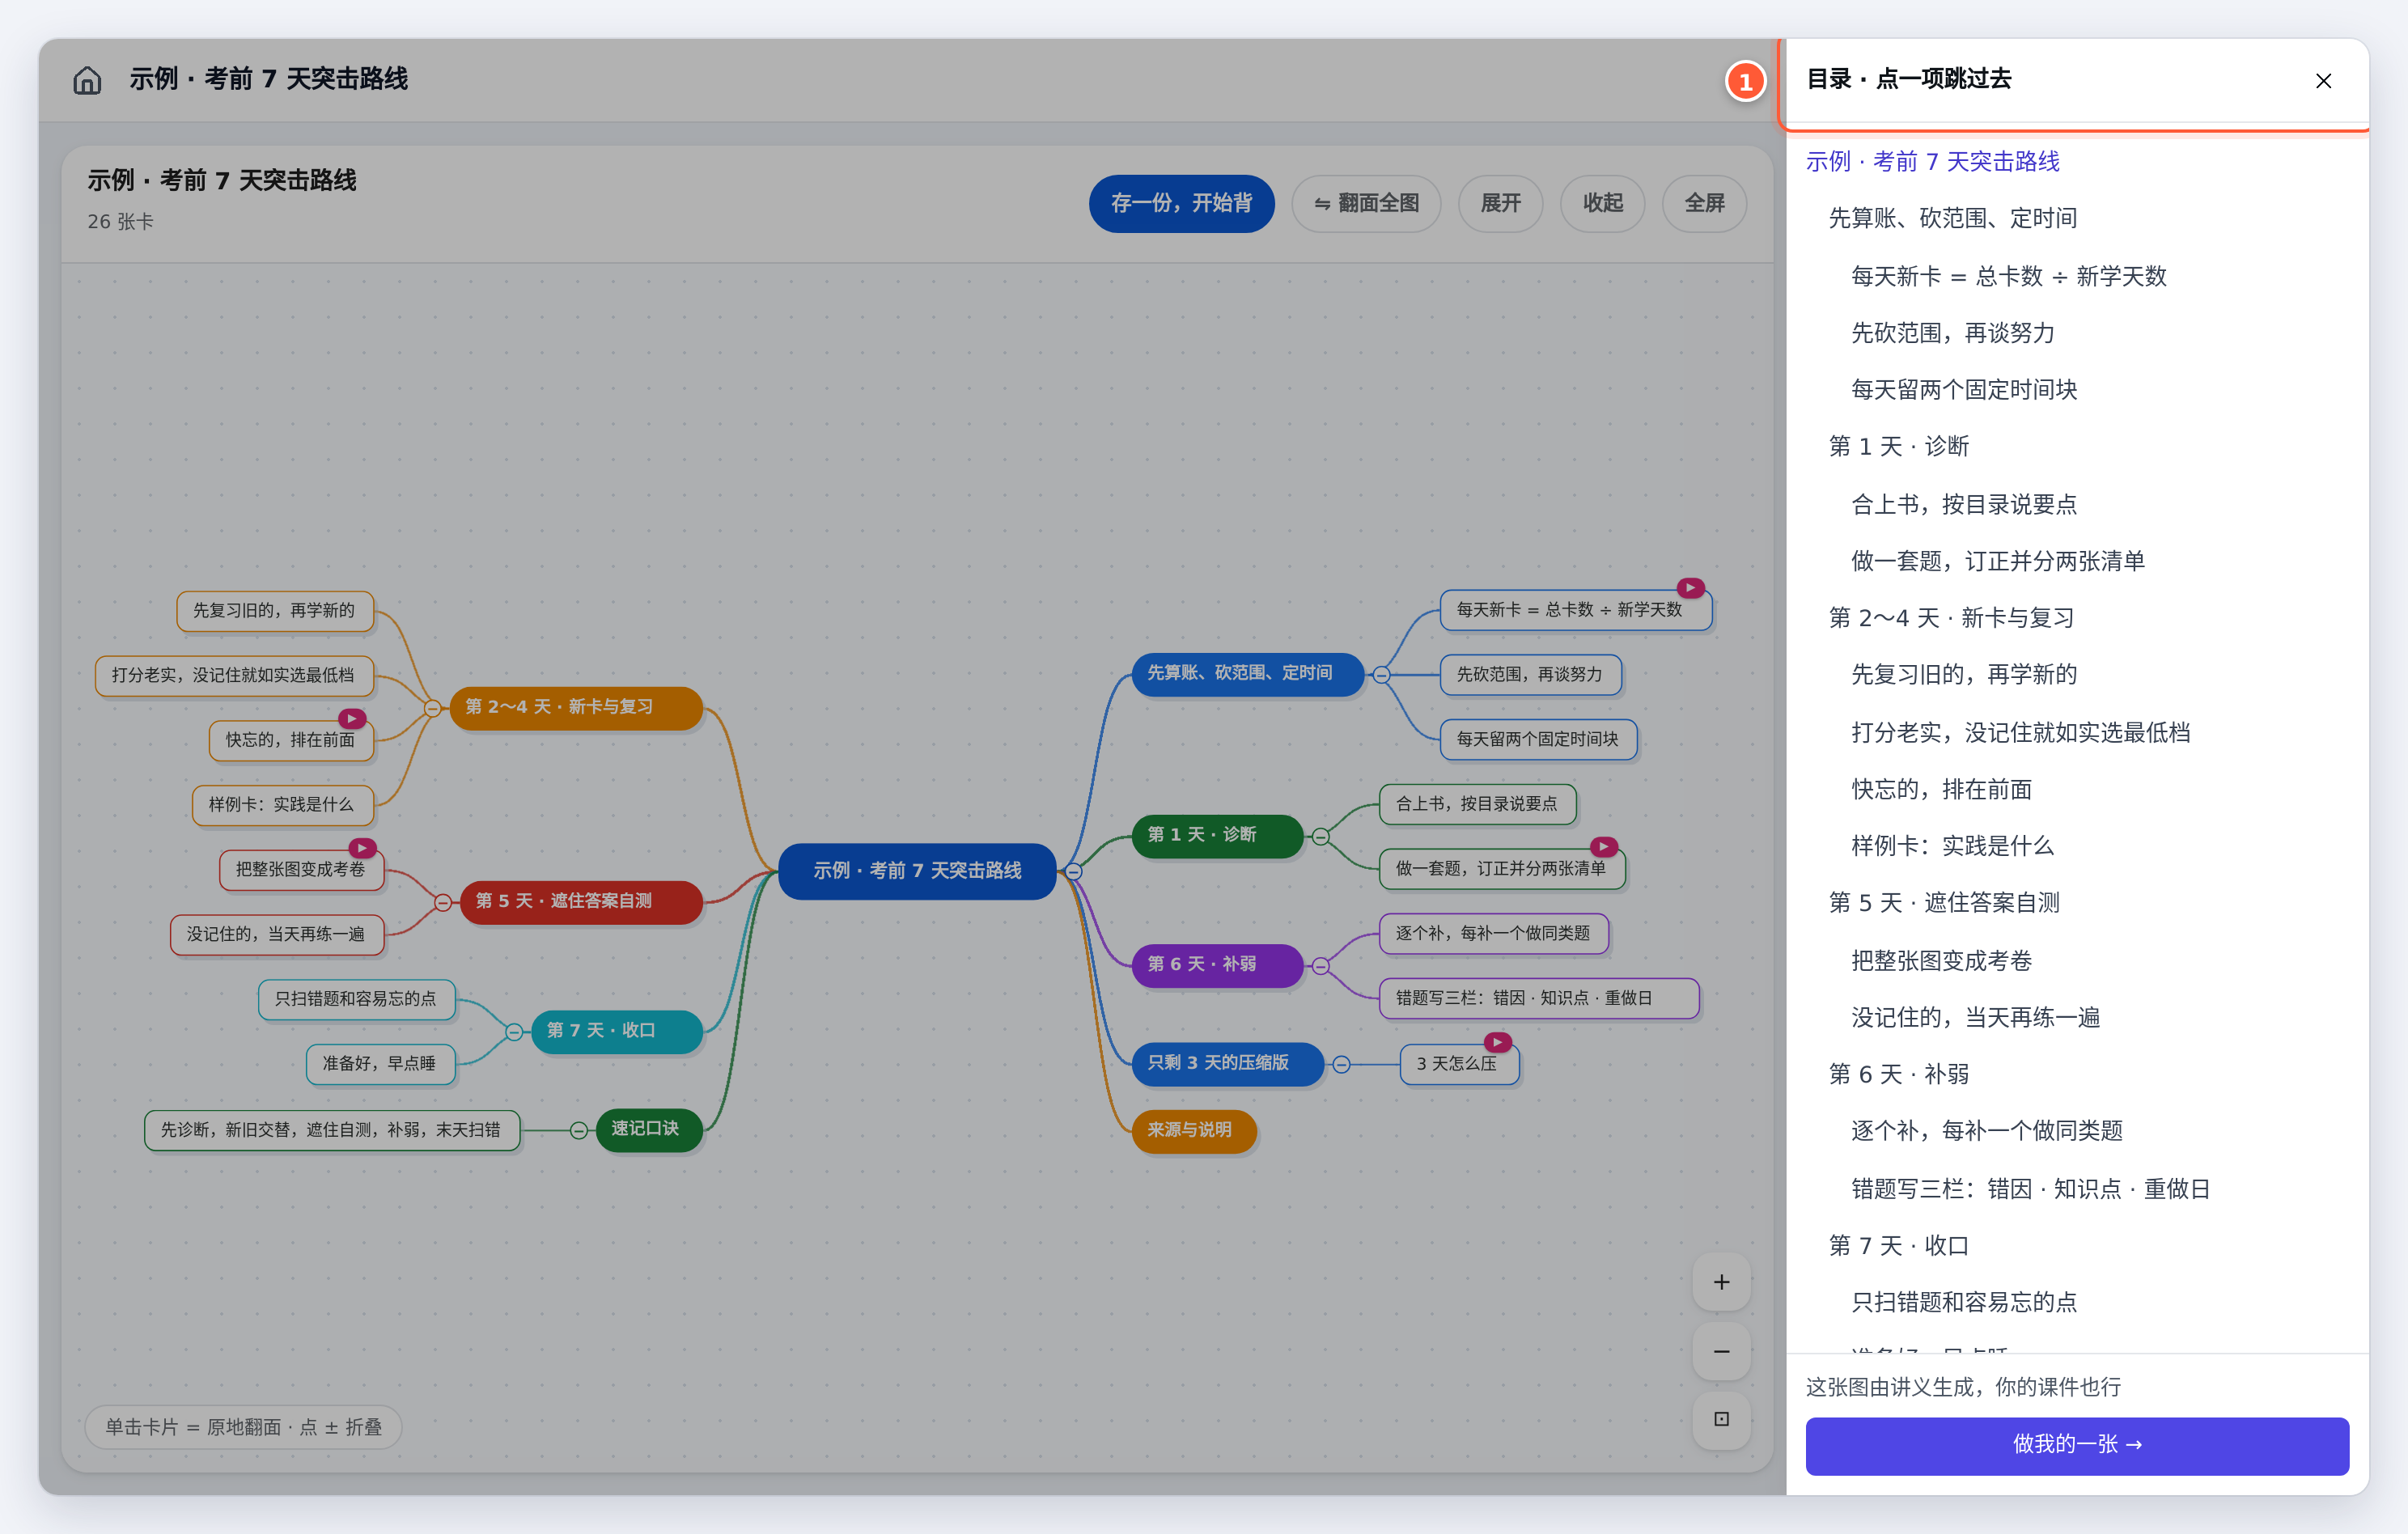Click 做我的一张 → button

[x=2077, y=1445]
